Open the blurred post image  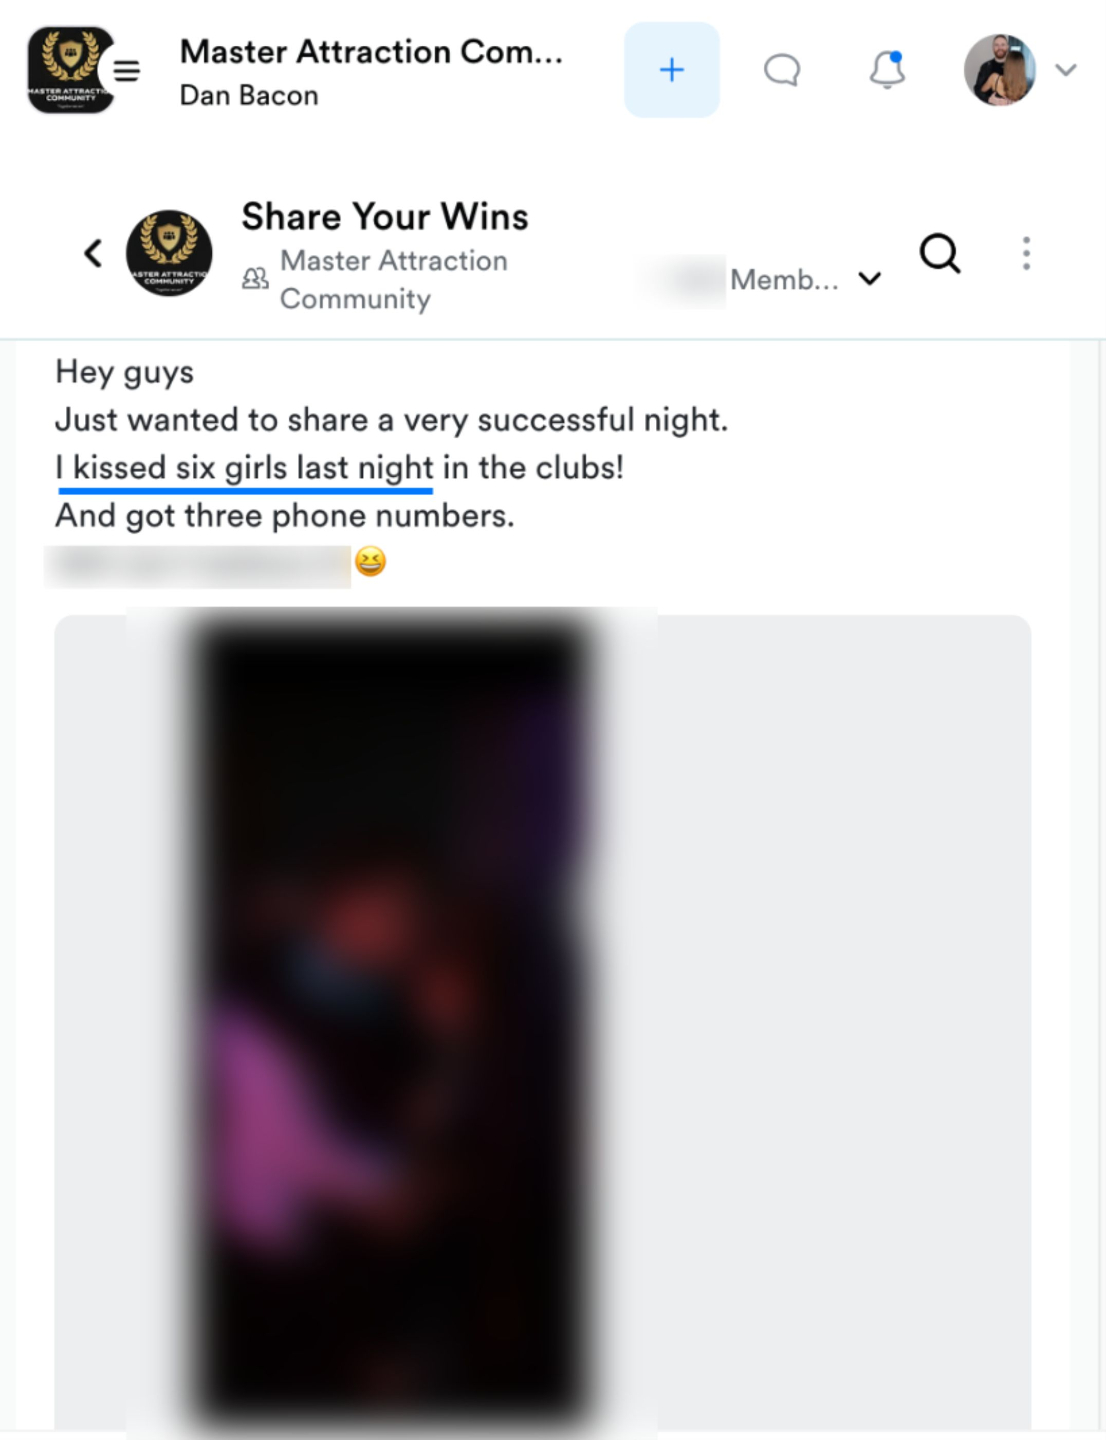coord(393,1022)
